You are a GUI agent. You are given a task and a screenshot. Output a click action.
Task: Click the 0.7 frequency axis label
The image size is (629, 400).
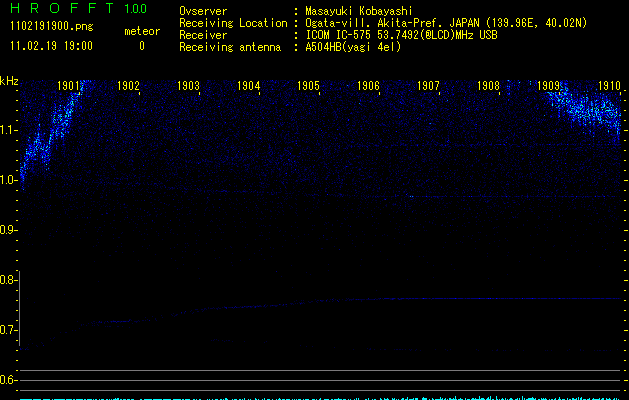point(8,330)
